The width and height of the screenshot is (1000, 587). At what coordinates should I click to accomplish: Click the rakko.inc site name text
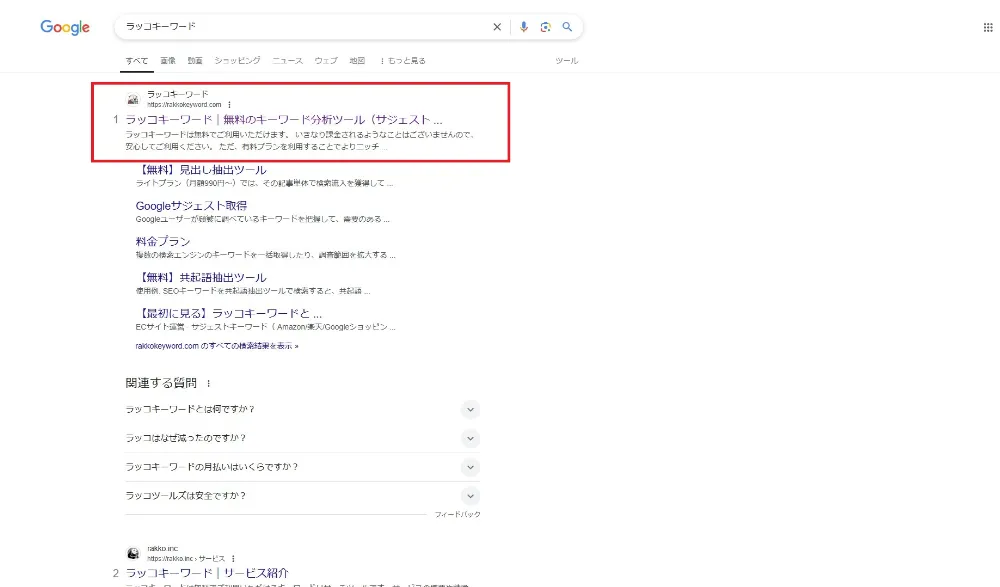point(163,549)
